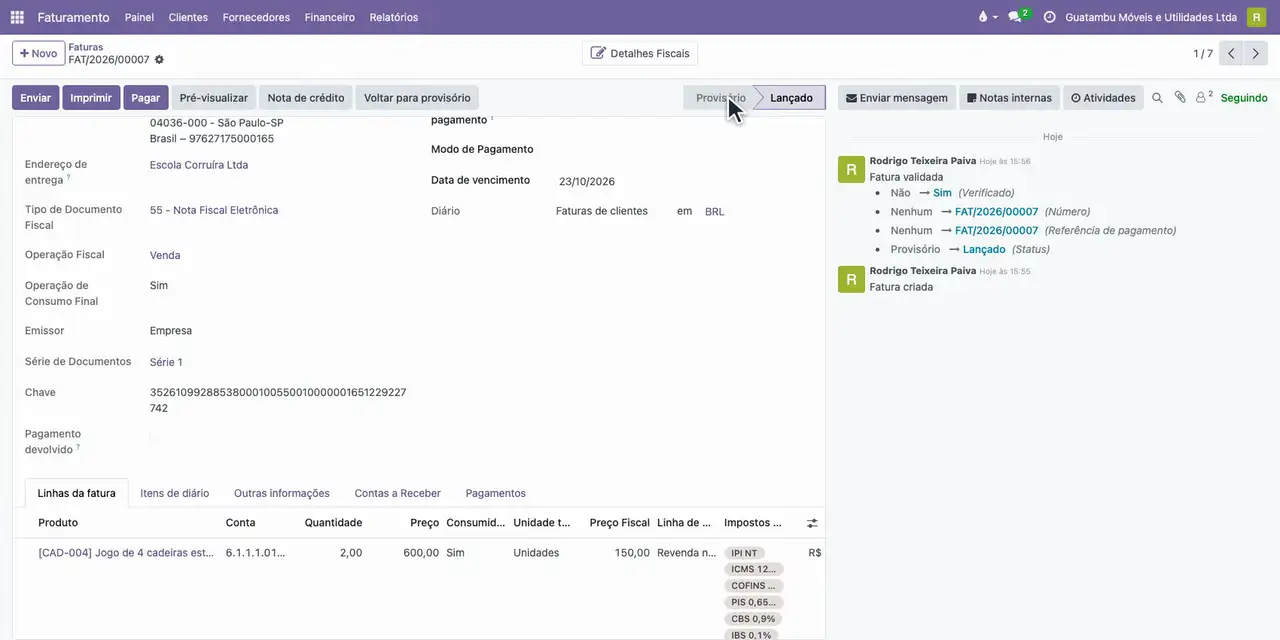The image size is (1280, 640).
Task: Click due date 23/10/2026
Action: click(587, 182)
